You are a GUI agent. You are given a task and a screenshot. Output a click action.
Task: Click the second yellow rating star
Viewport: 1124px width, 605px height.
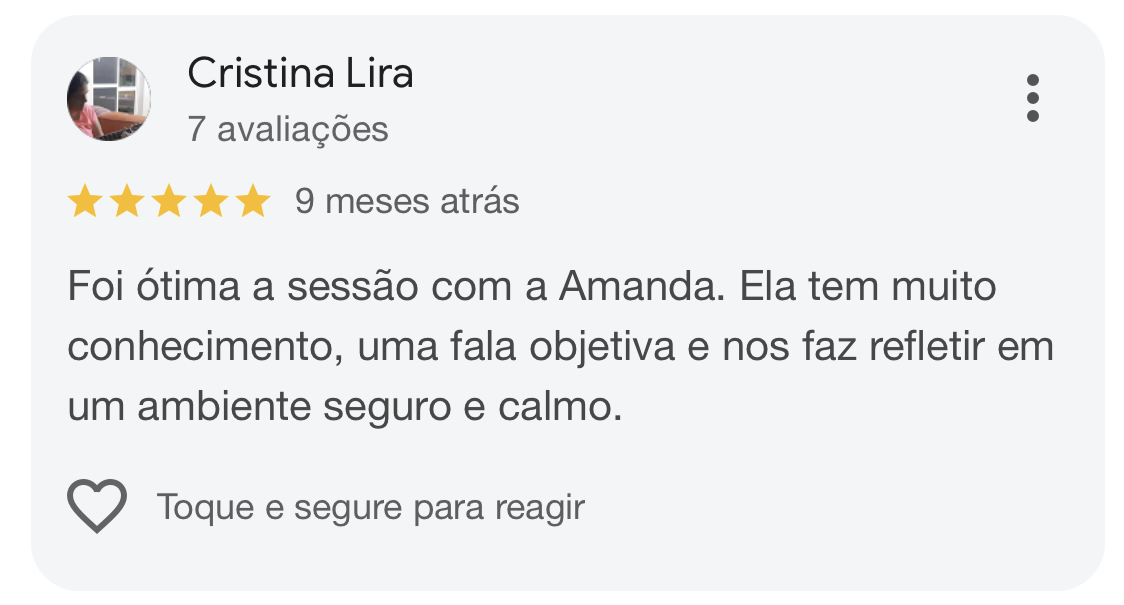(x=127, y=201)
